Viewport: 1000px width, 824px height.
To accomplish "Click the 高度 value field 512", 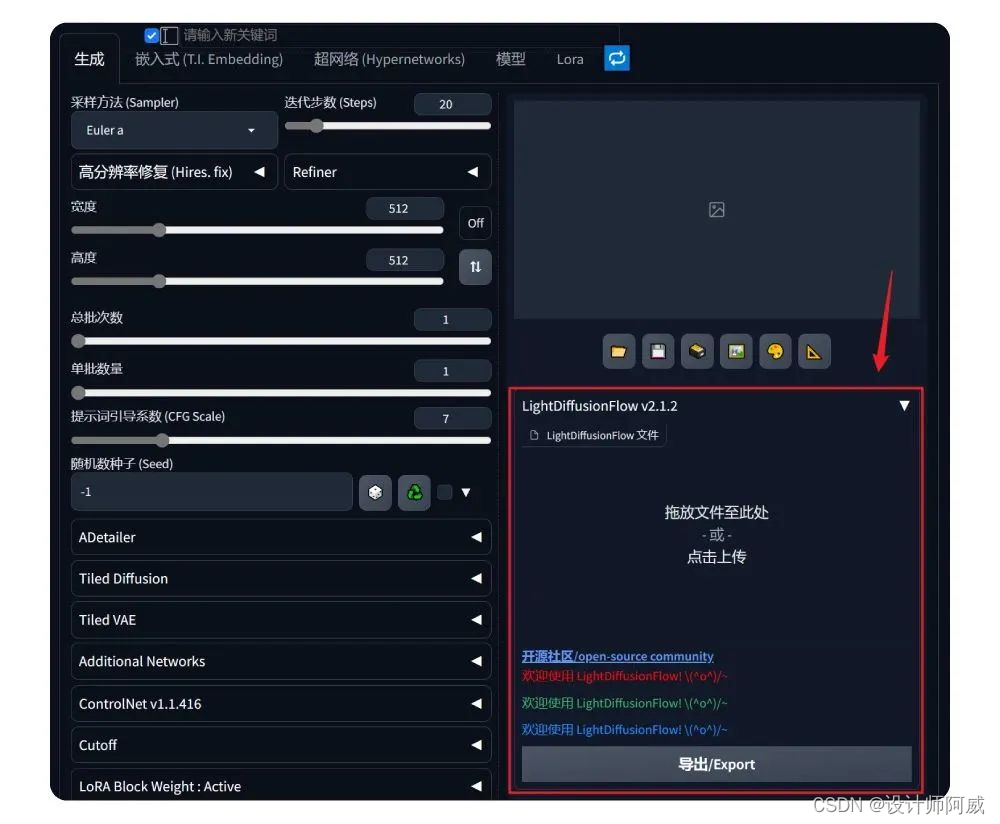I will (x=405, y=260).
